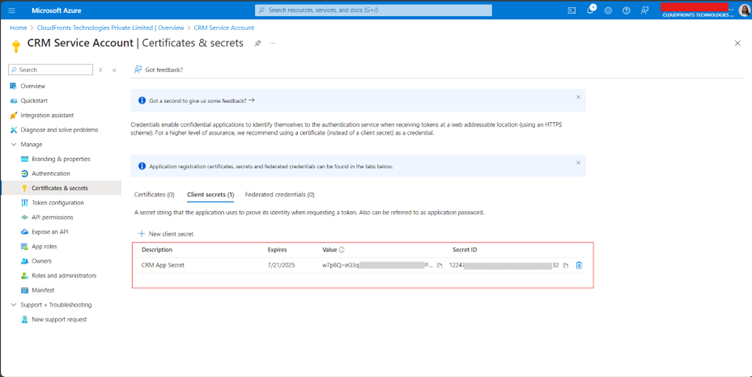Dismiss the application registration info banner
The image size is (752, 377).
coord(578,163)
